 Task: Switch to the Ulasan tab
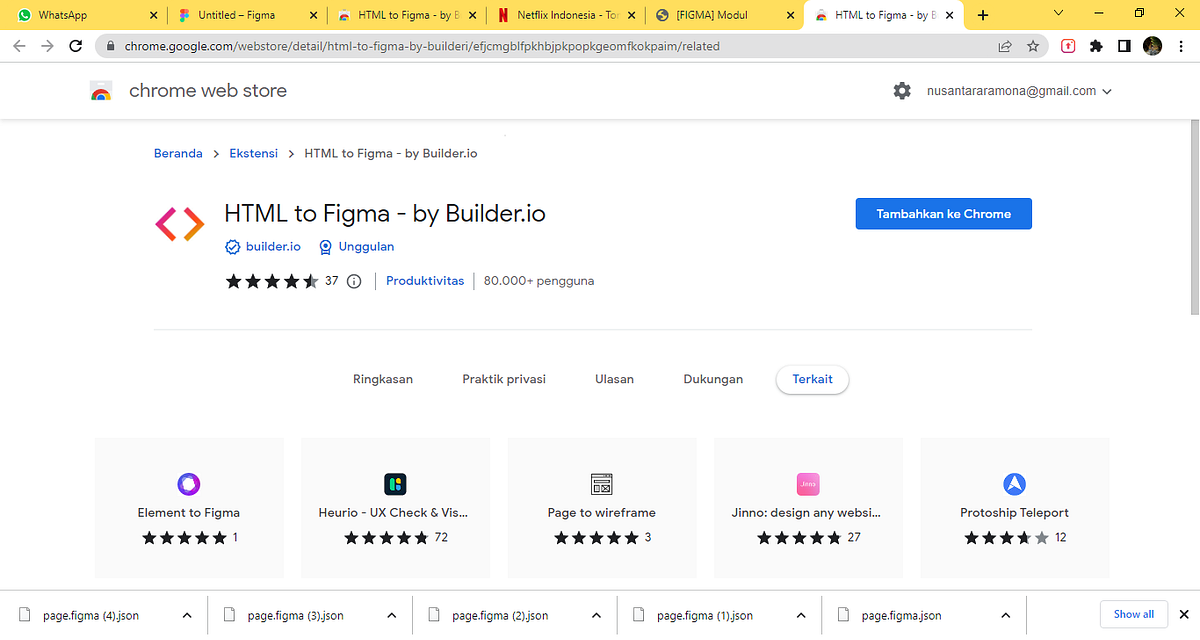[614, 379]
